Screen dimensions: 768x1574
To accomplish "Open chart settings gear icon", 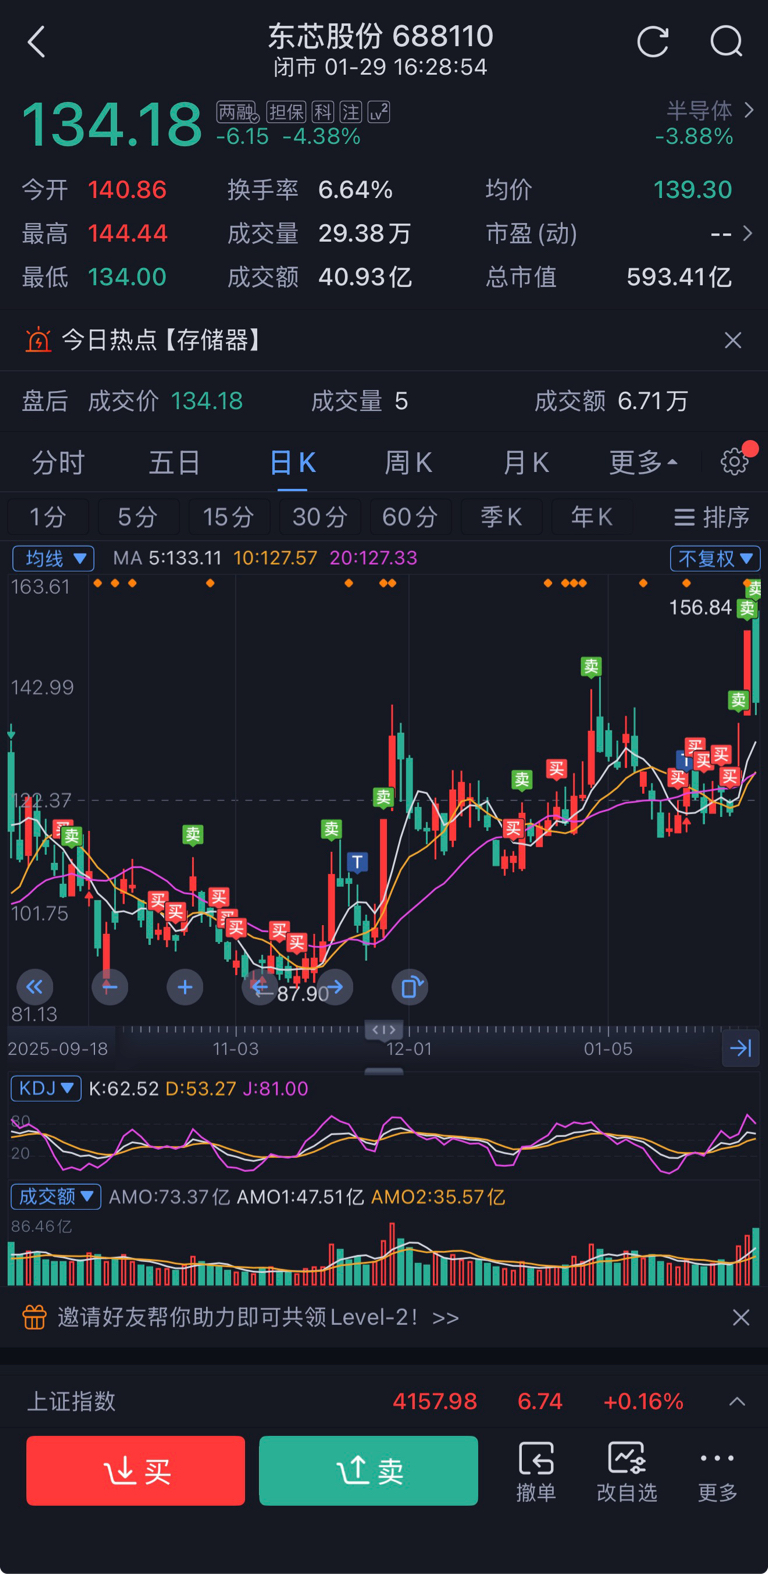I will point(735,461).
